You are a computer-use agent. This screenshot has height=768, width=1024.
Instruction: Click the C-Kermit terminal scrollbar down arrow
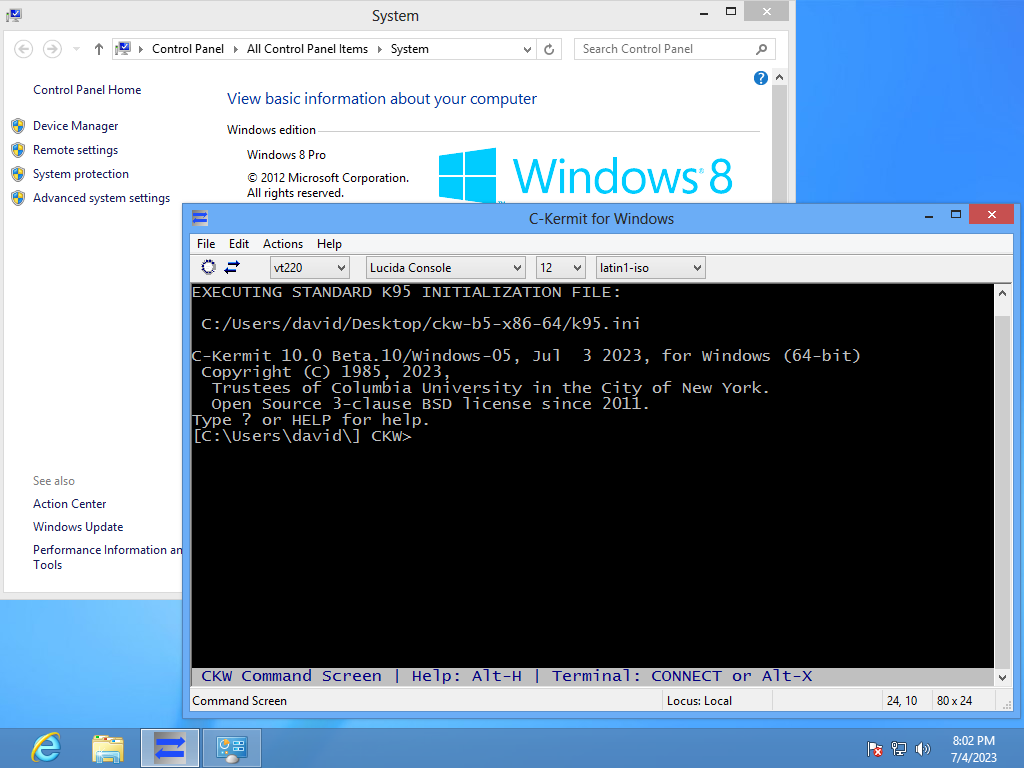click(1002, 678)
